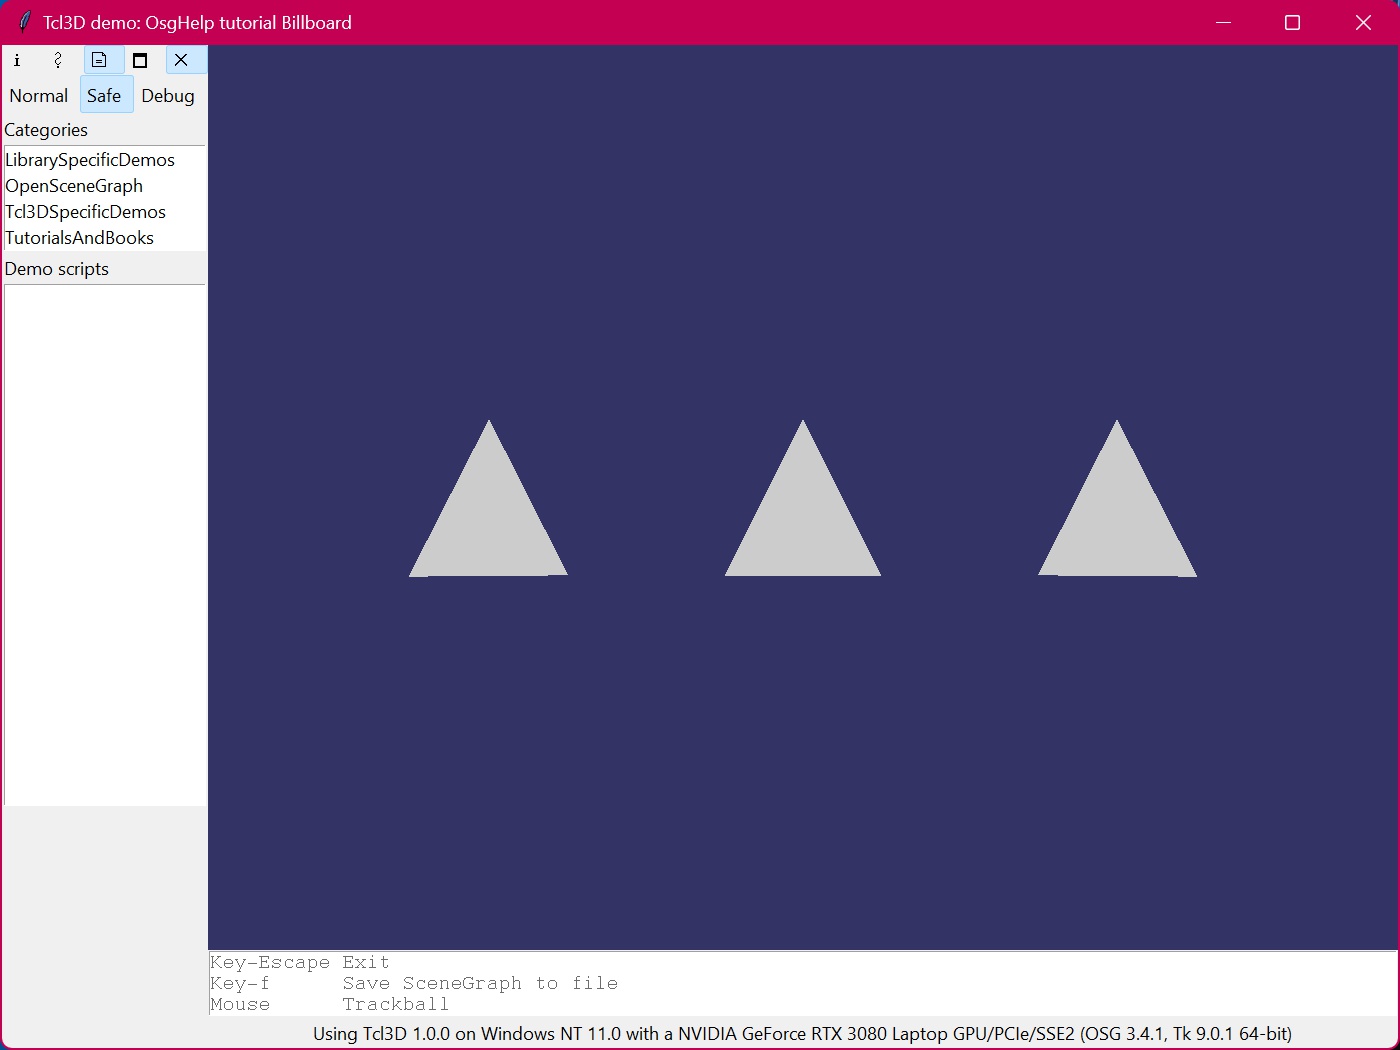The width and height of the screenshot is (1400, 1050).
Task: Select Safe mode
Action: [104, 96]
